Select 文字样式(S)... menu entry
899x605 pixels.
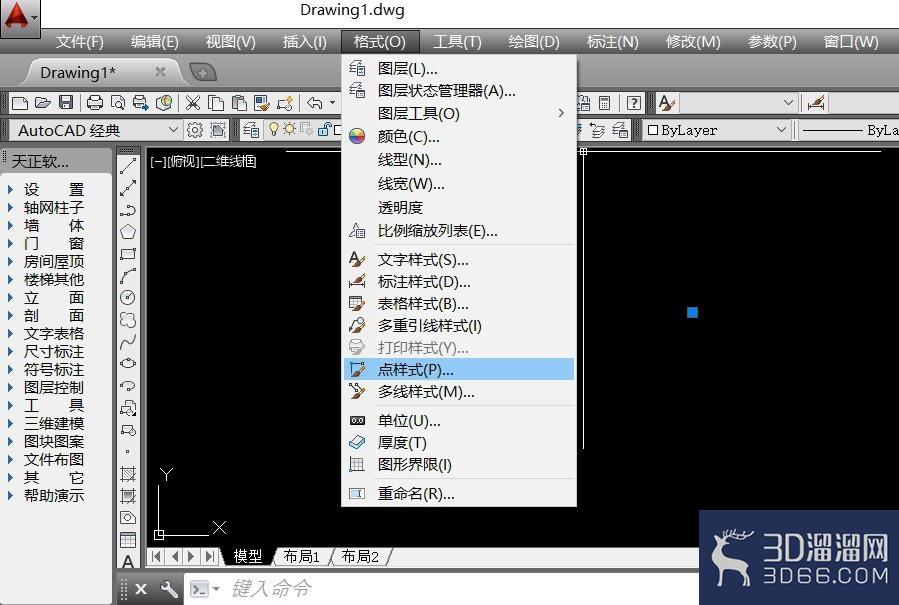pyautogui.click(x=459, y=260)
